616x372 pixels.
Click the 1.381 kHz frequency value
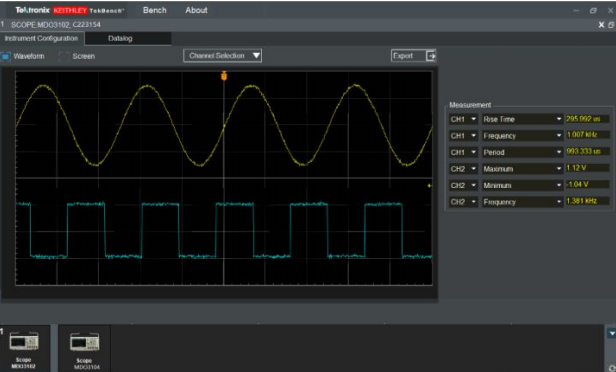(x=587, y=201)
